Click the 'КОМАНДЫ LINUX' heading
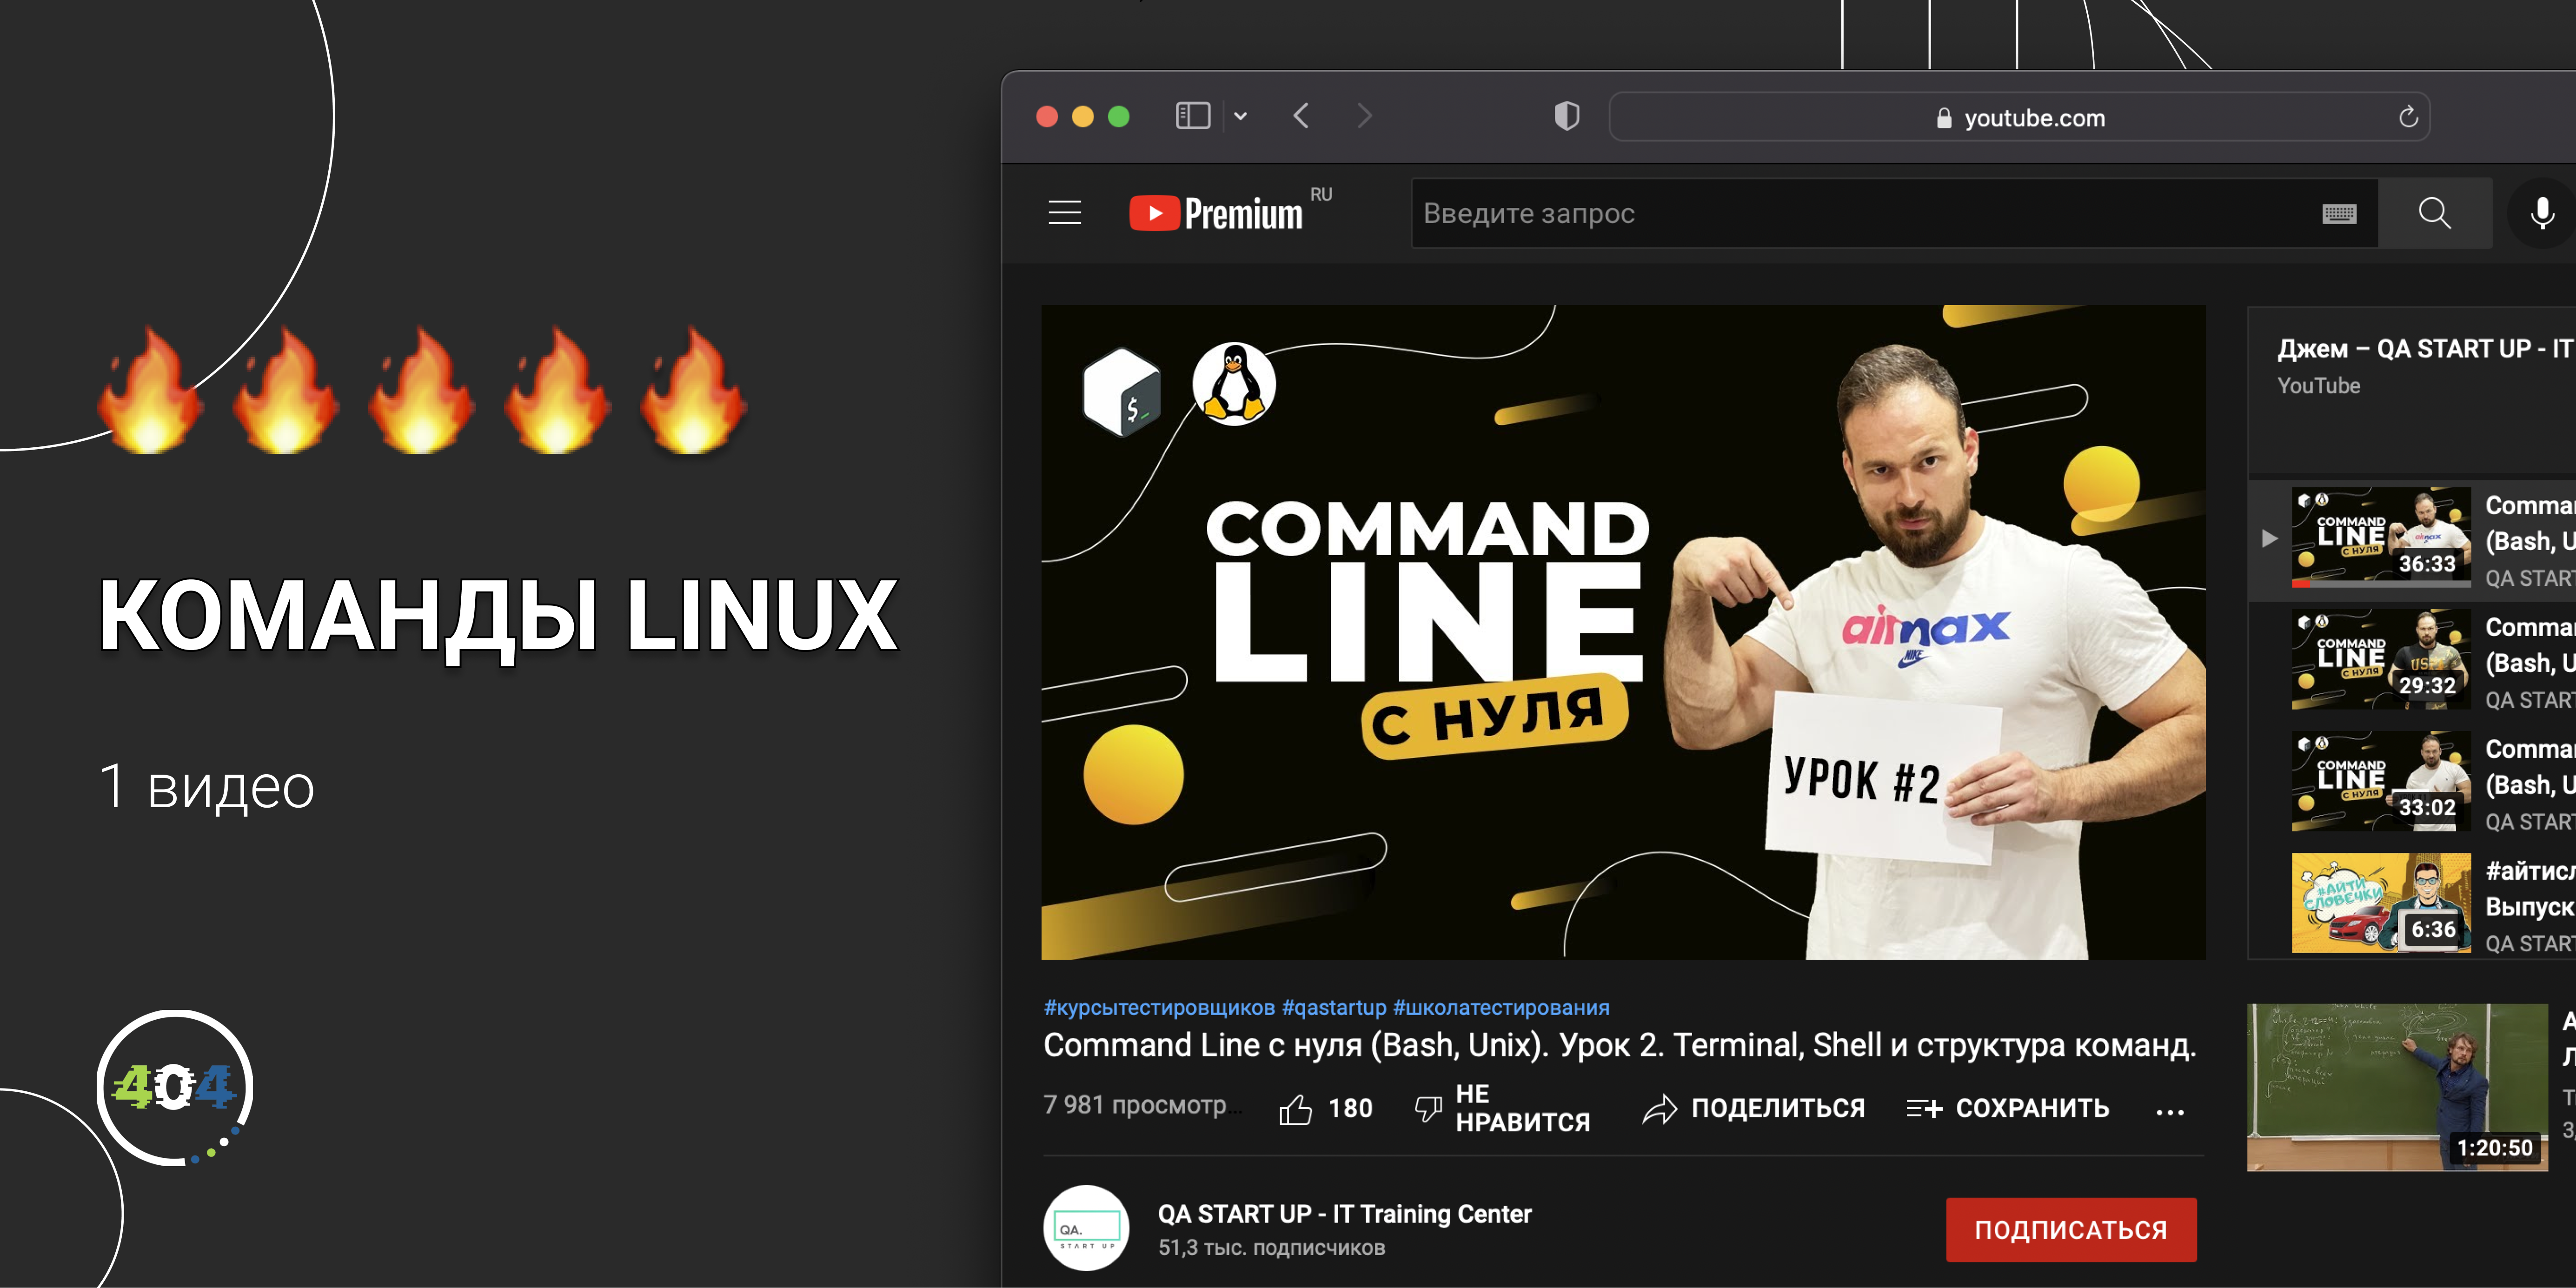This screenshot has height=1288, width=2576. 498,617
